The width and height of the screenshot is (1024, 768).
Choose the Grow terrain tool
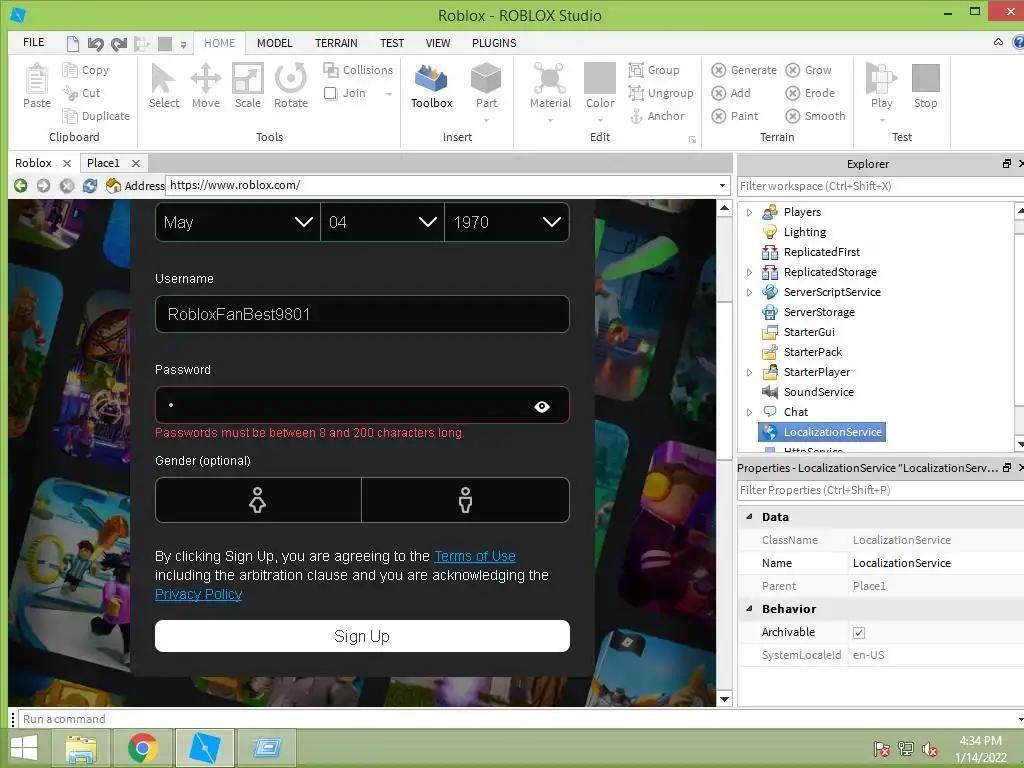(x=808, y=70)
